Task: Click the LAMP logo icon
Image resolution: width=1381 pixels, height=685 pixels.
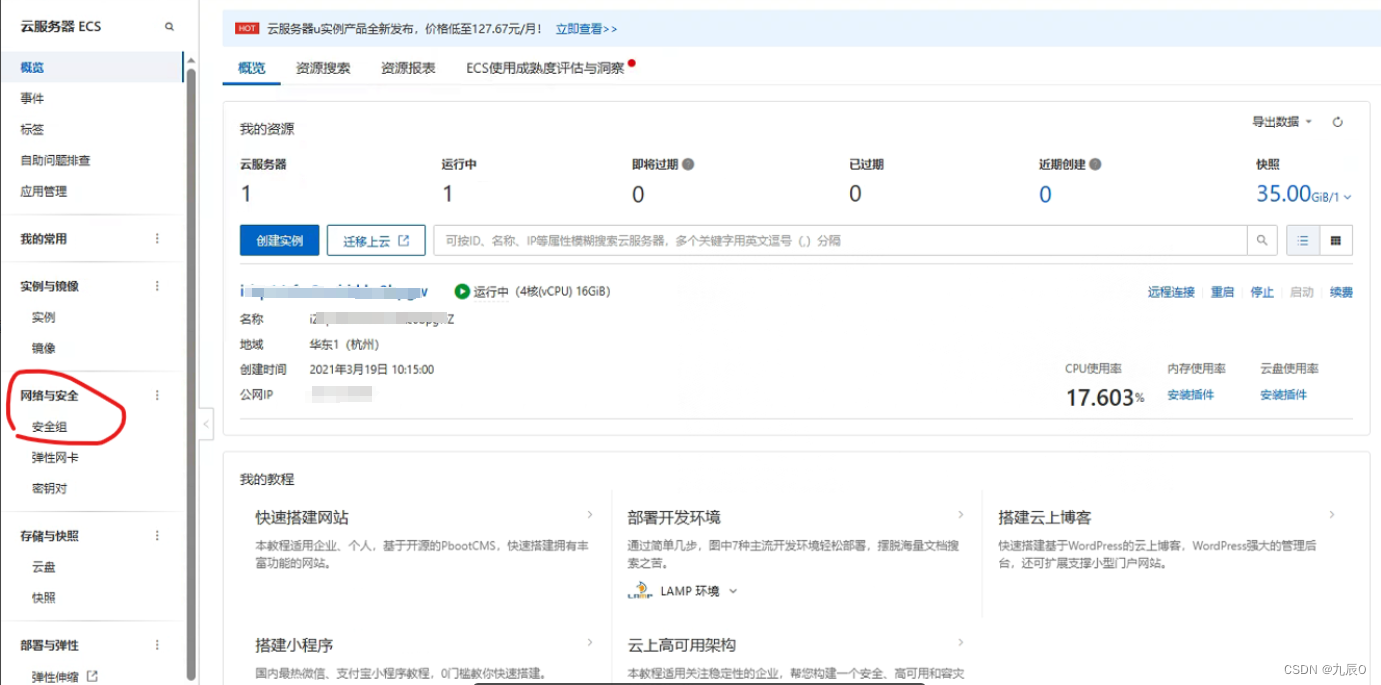Action: click(x=640, y=592)
